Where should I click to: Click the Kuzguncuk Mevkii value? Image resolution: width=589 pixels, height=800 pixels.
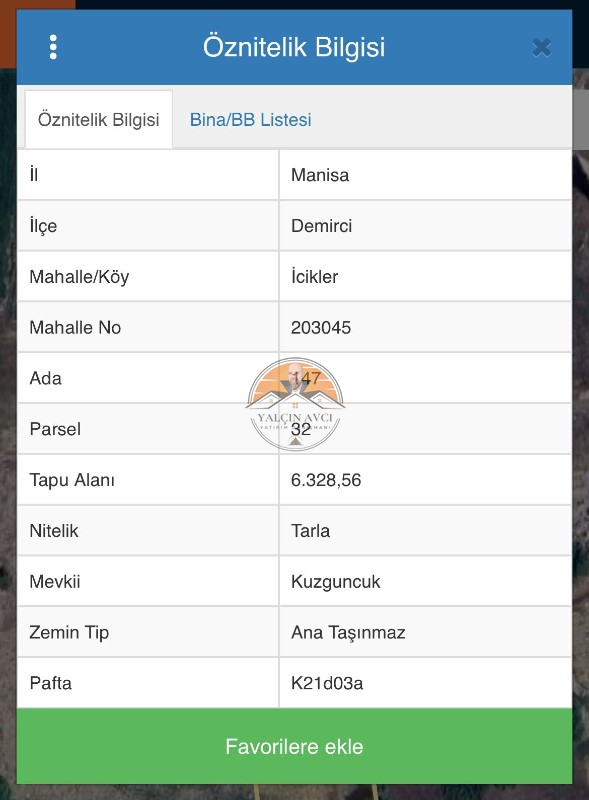[336, 582]
